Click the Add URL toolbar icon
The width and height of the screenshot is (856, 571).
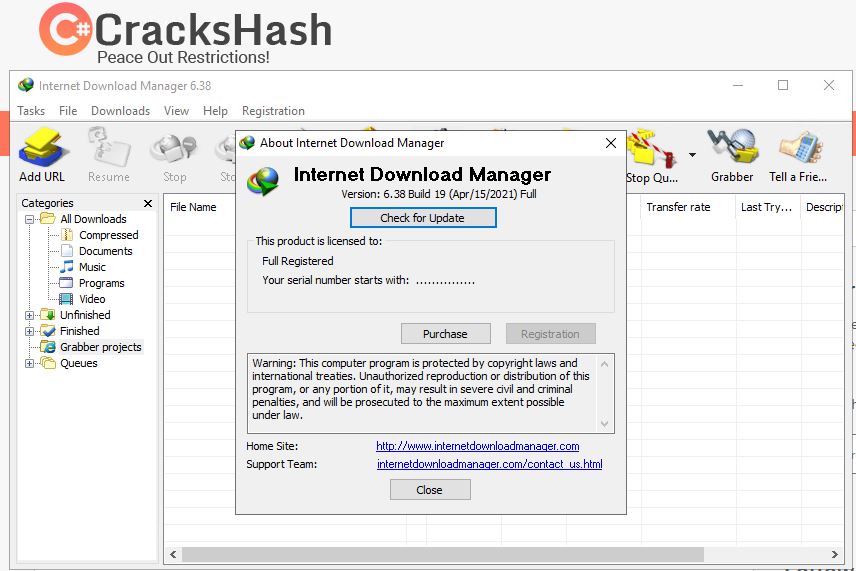(x=43, y=148)
